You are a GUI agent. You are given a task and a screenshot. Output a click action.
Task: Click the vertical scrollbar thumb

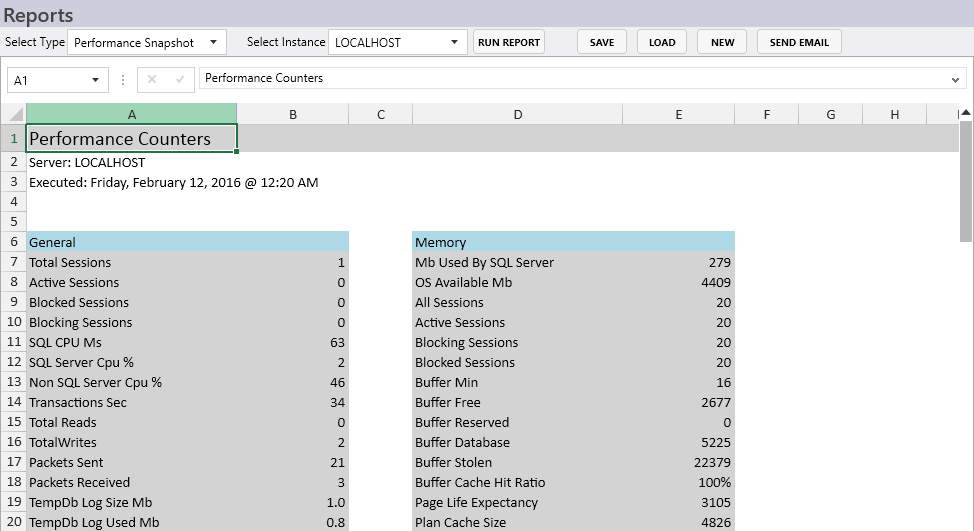(965, 181)
